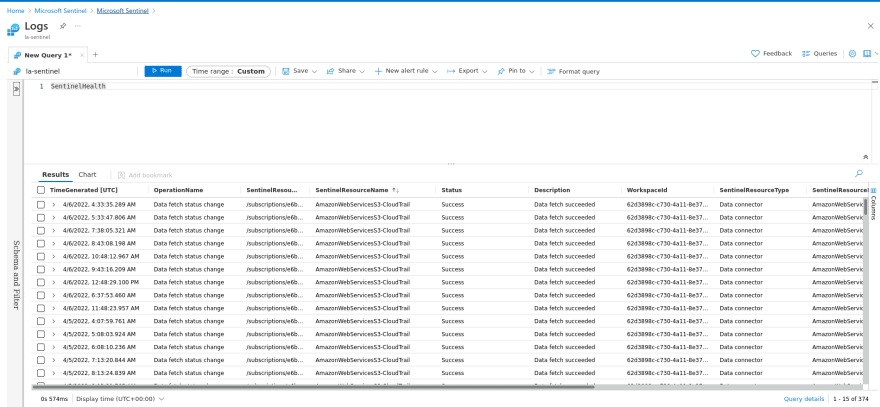Open the first Microsoft Sentinel breadcrumb
The width and height of the screenshot is (880, 407).
pos(61,11)
